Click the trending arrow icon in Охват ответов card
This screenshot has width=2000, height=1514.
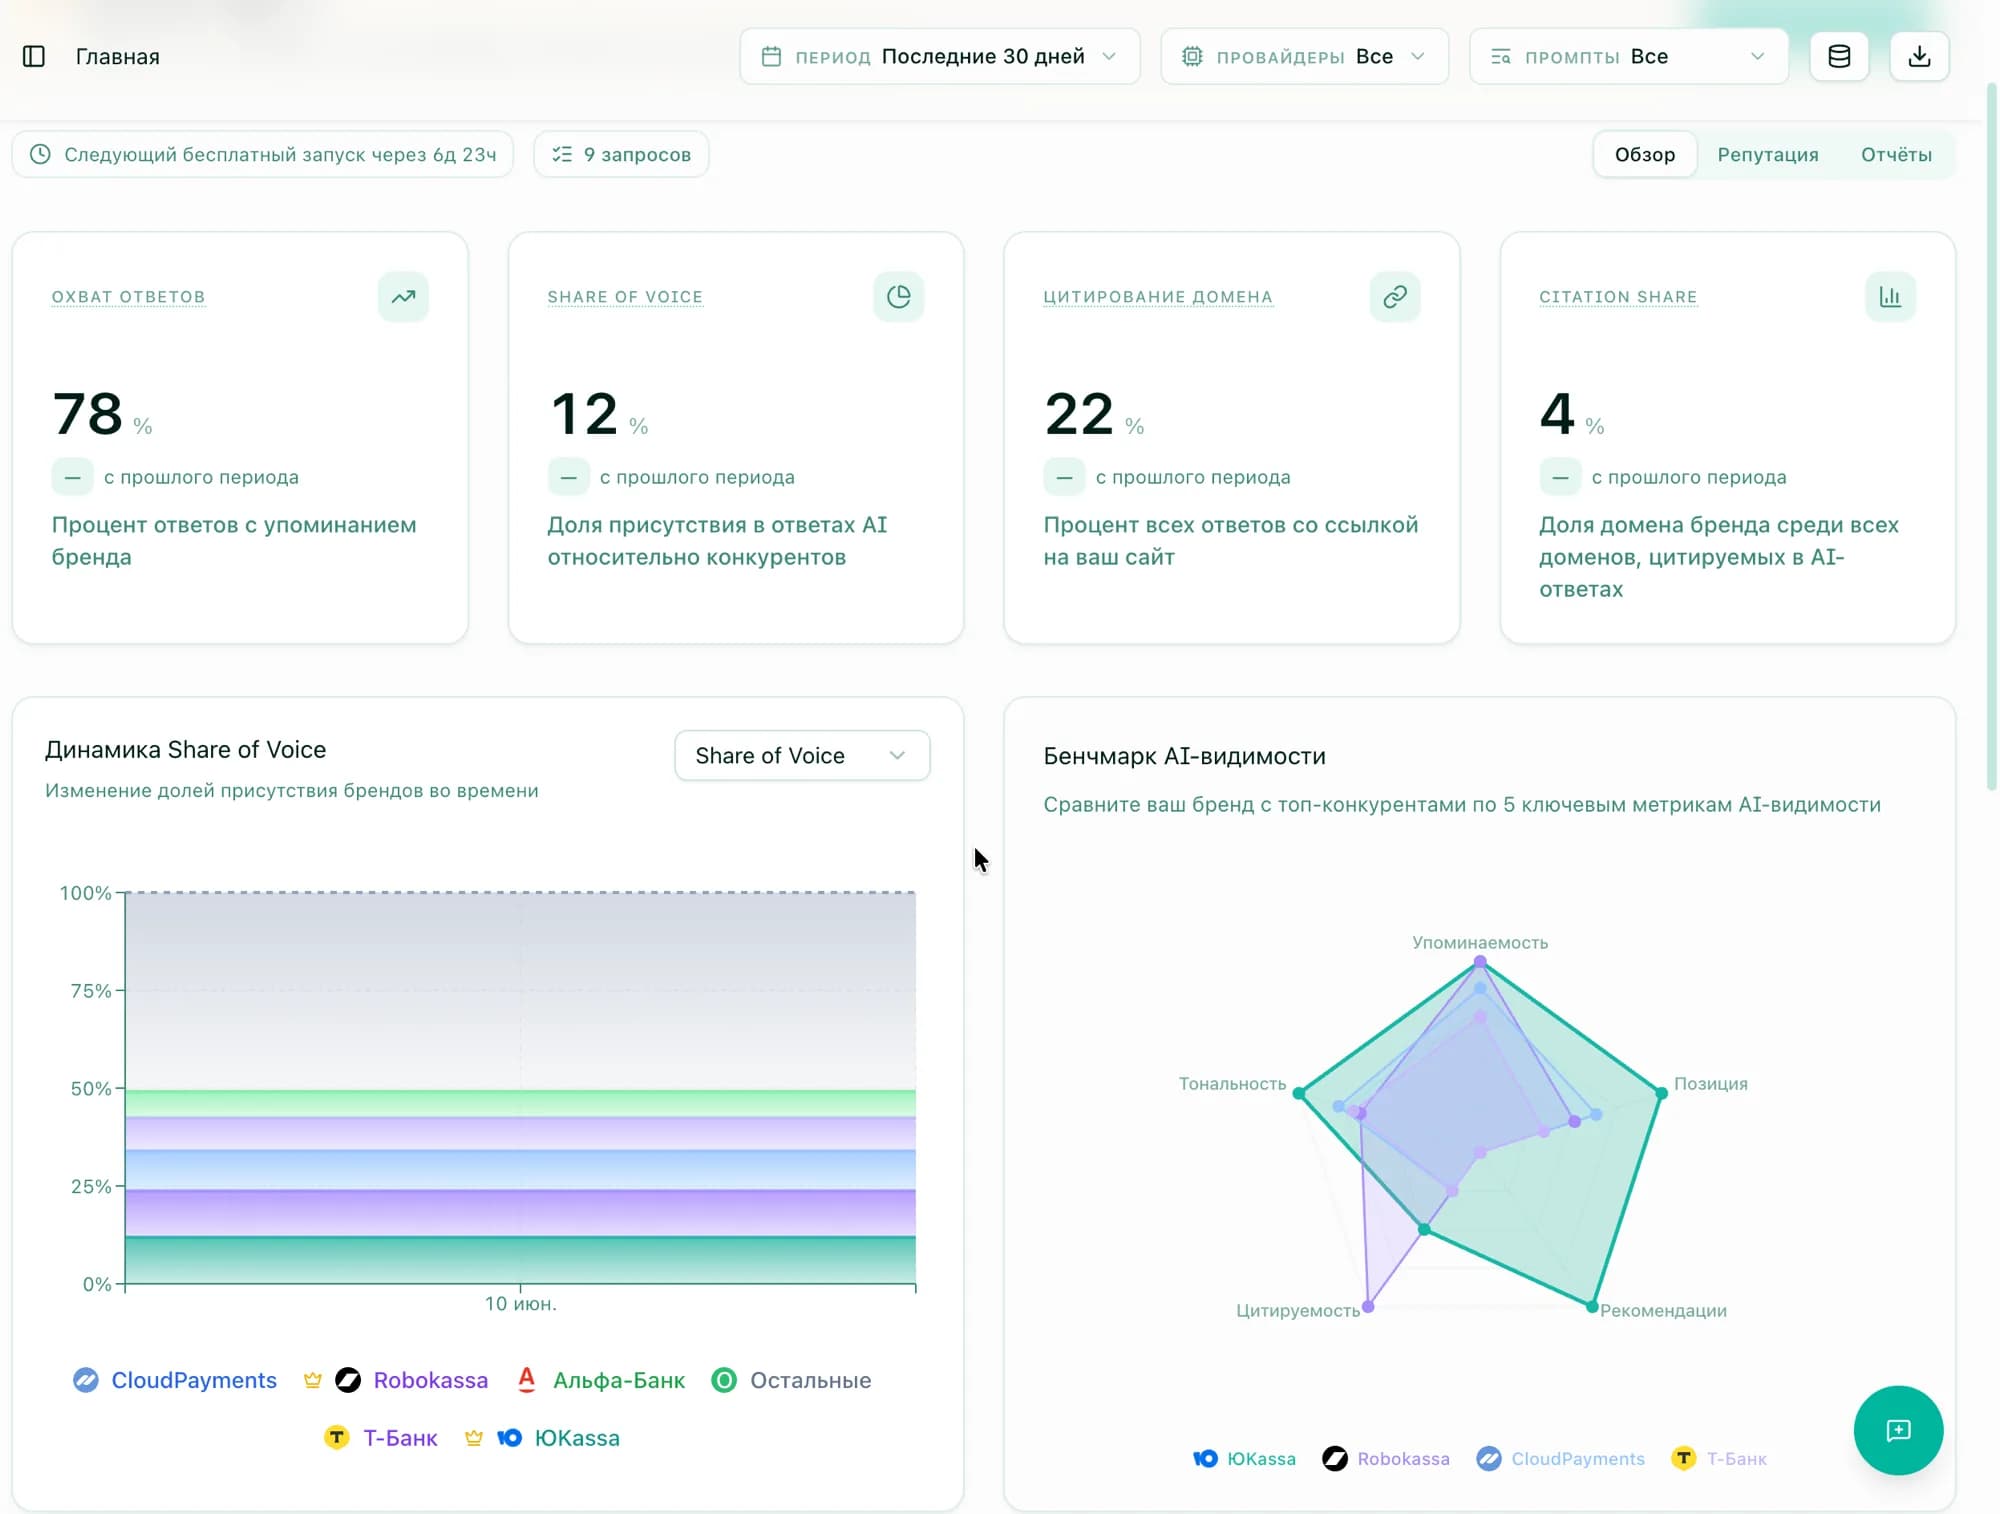403,297
